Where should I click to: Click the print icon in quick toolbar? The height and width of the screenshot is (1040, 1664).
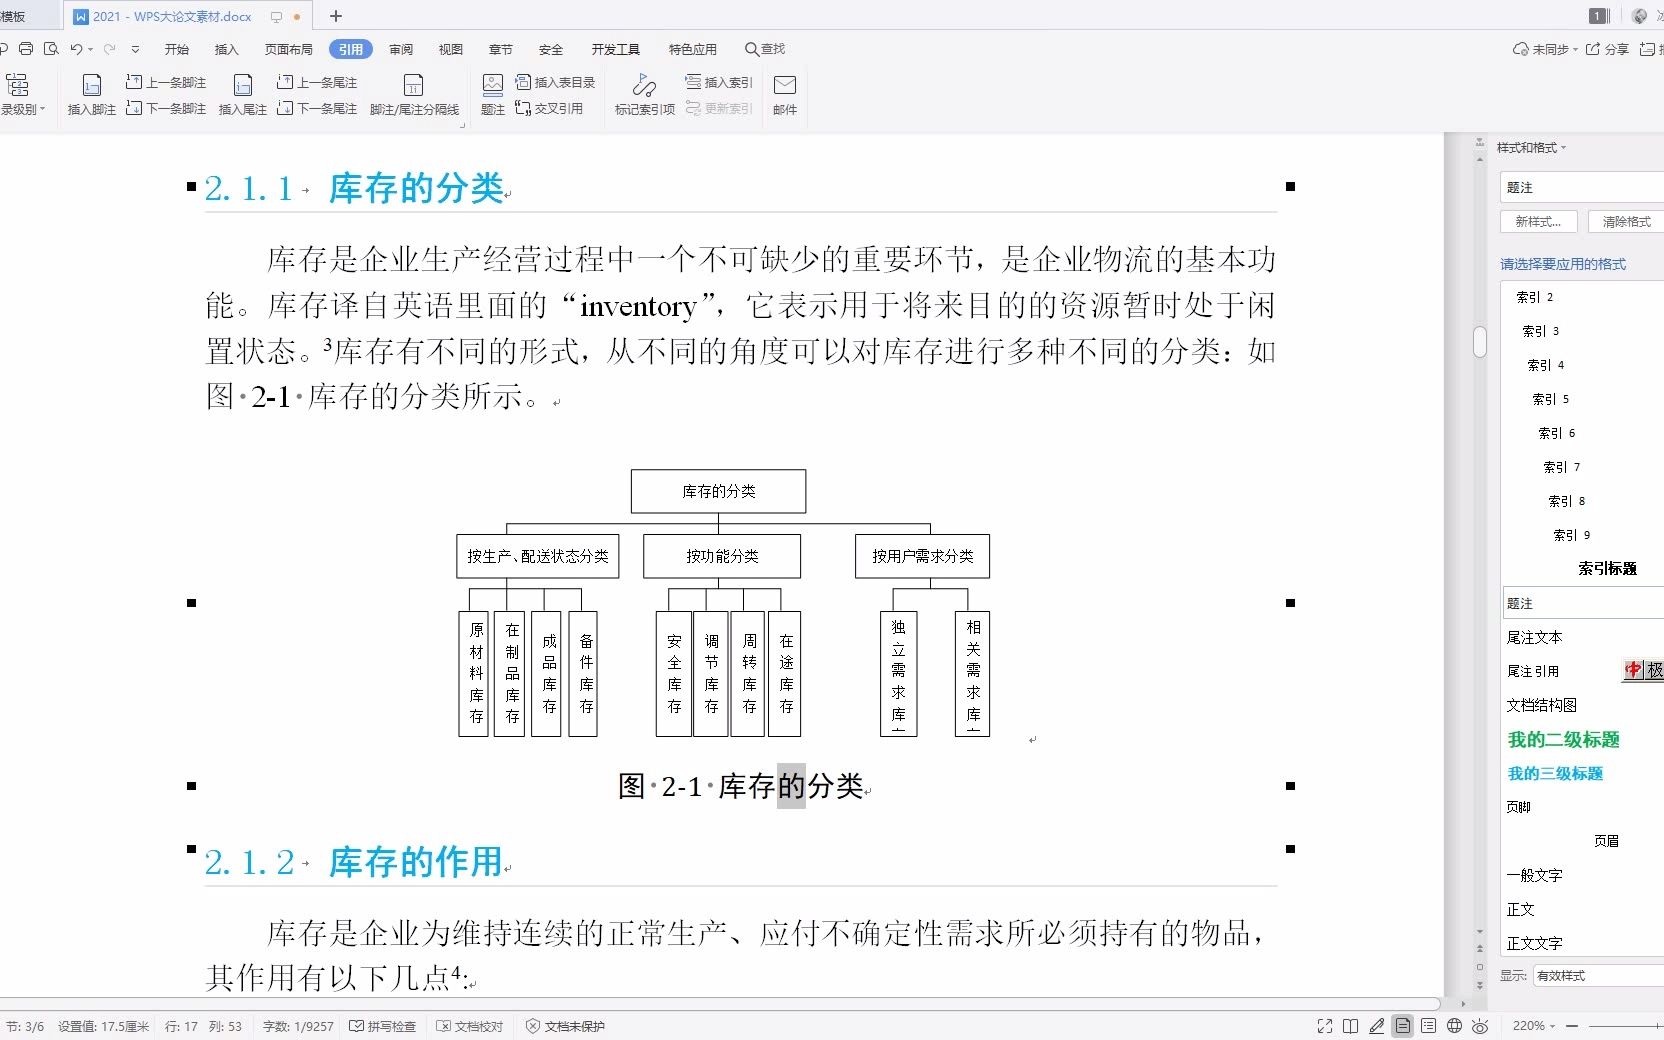26,49
